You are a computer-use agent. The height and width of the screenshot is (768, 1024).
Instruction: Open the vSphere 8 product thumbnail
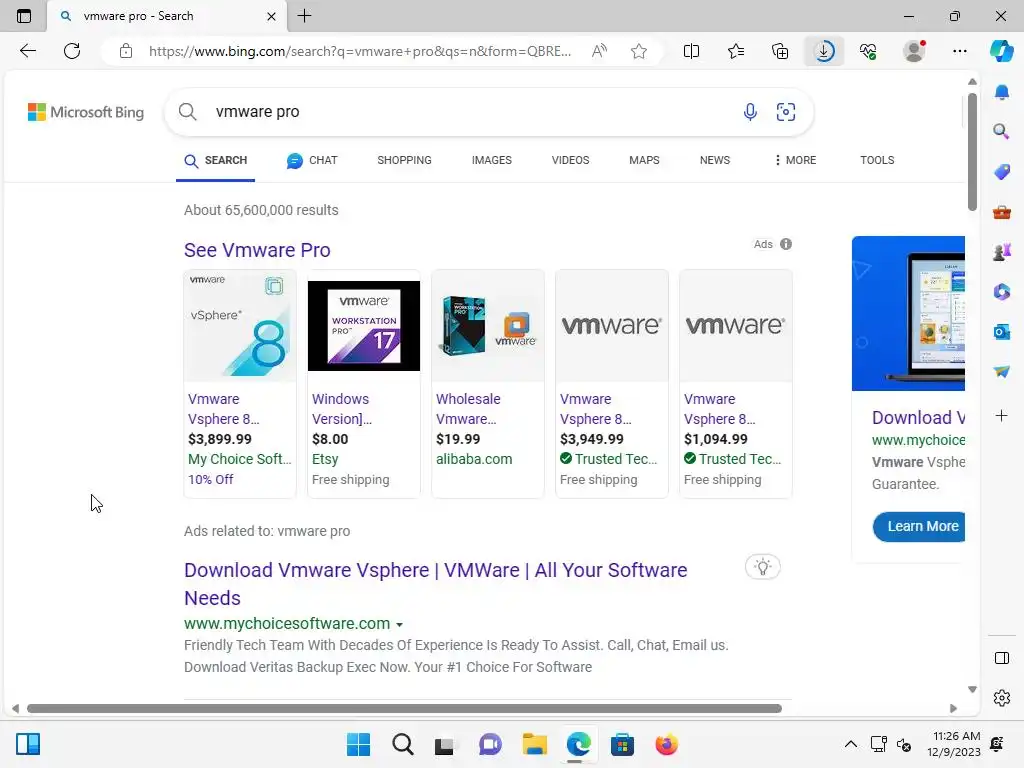[240, 325]
